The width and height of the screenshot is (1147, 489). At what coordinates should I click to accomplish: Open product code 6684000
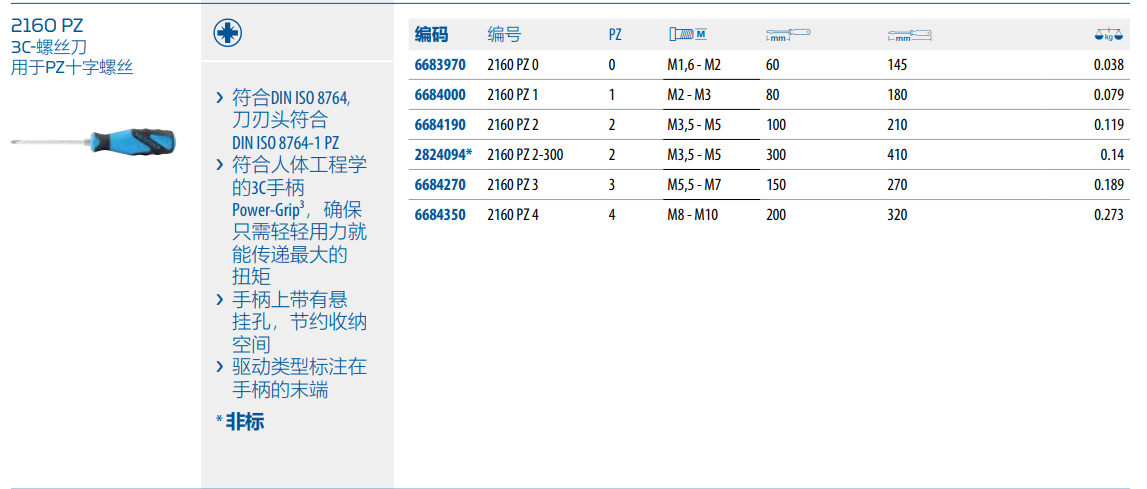click(440, 95)
